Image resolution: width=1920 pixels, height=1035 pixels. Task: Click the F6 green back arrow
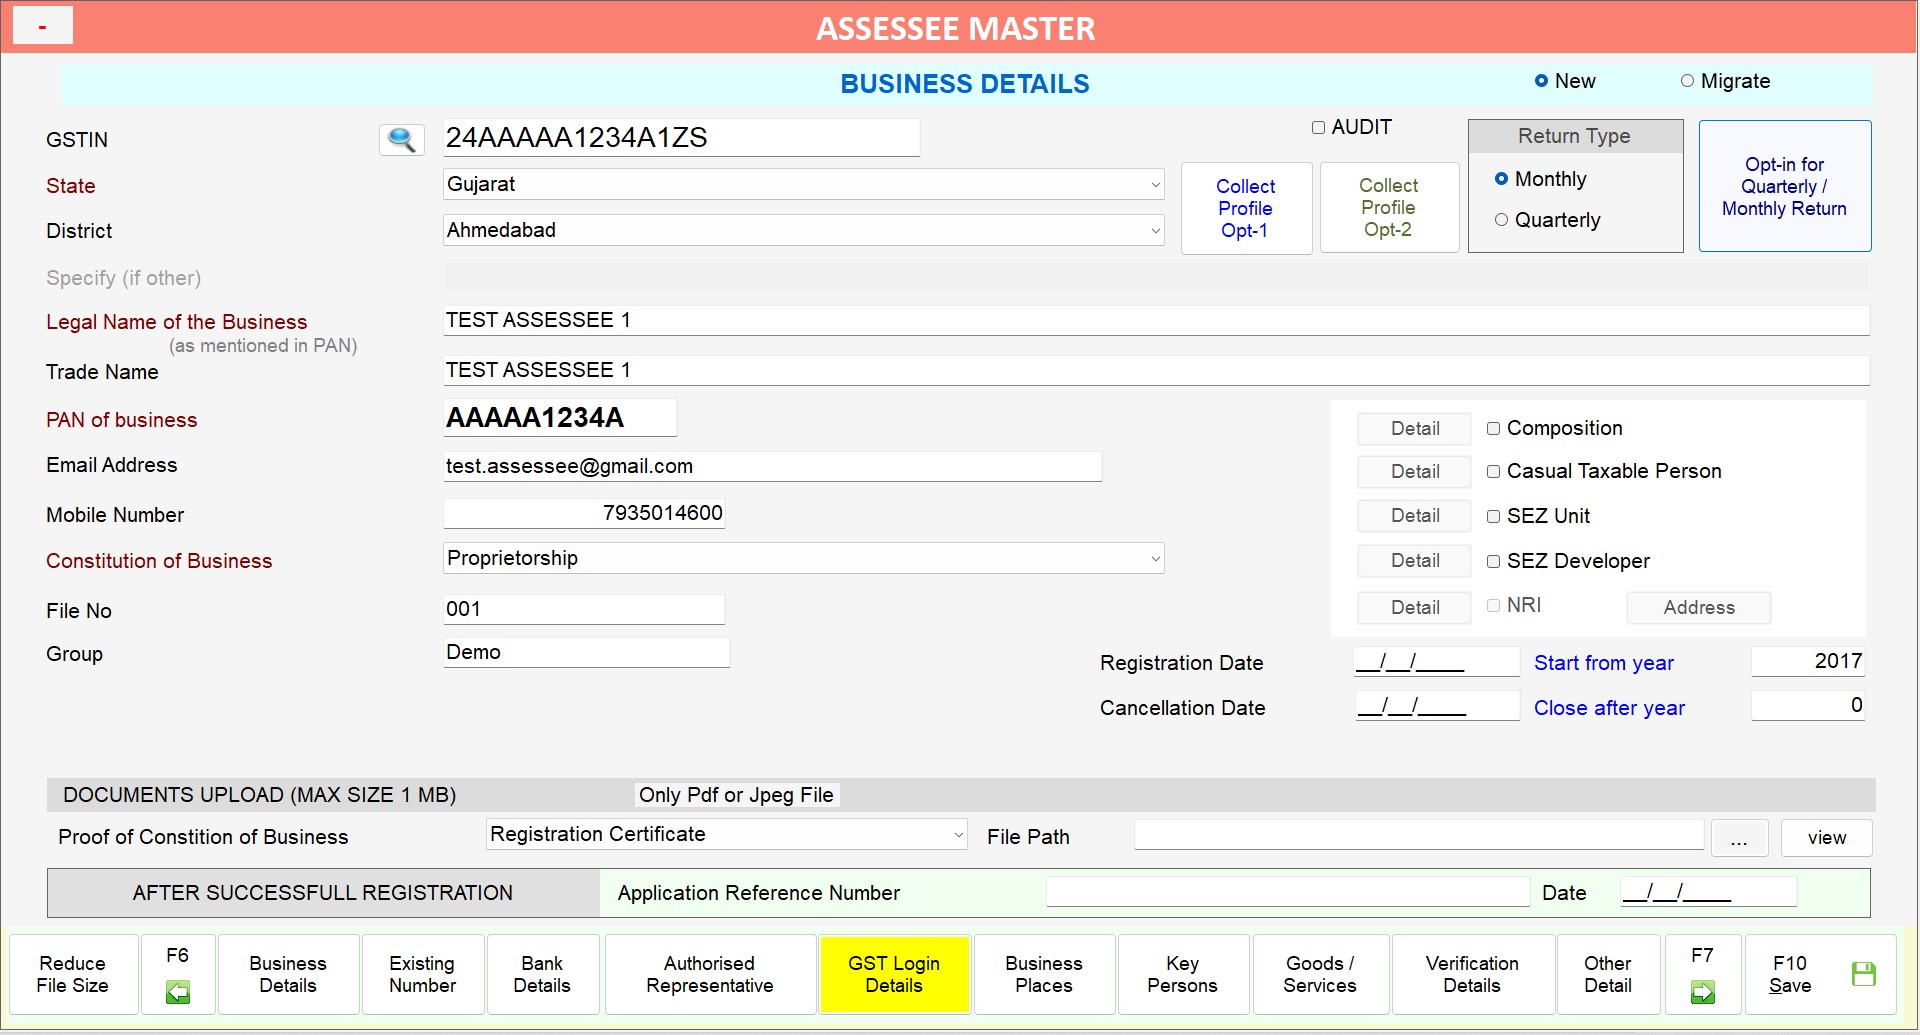(x=178, y=991)
